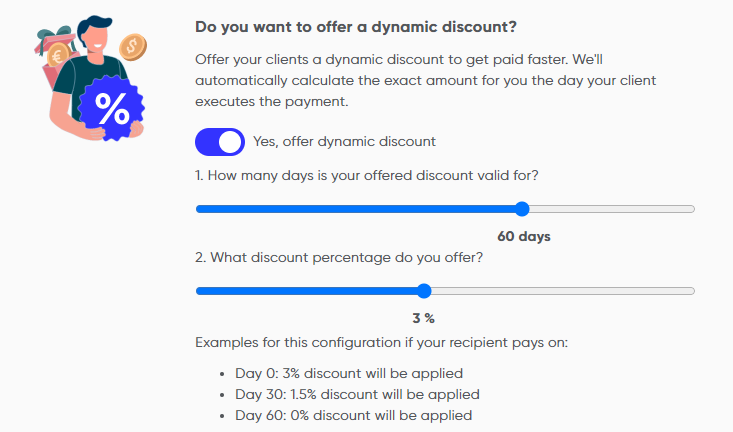Screen dimensions: 733x432
Task: Click the blue percent badge illustration
Action: click(x=111, y=110)
